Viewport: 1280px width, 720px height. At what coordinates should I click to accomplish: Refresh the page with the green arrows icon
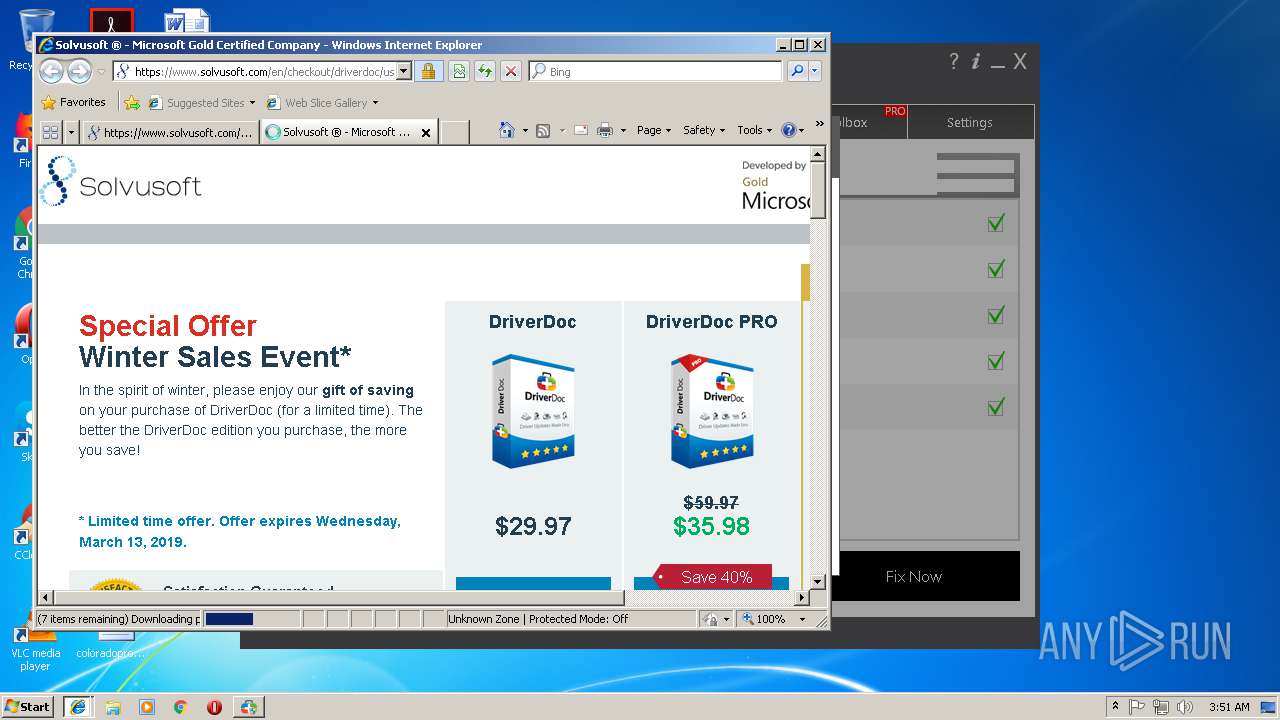point(484,71)
